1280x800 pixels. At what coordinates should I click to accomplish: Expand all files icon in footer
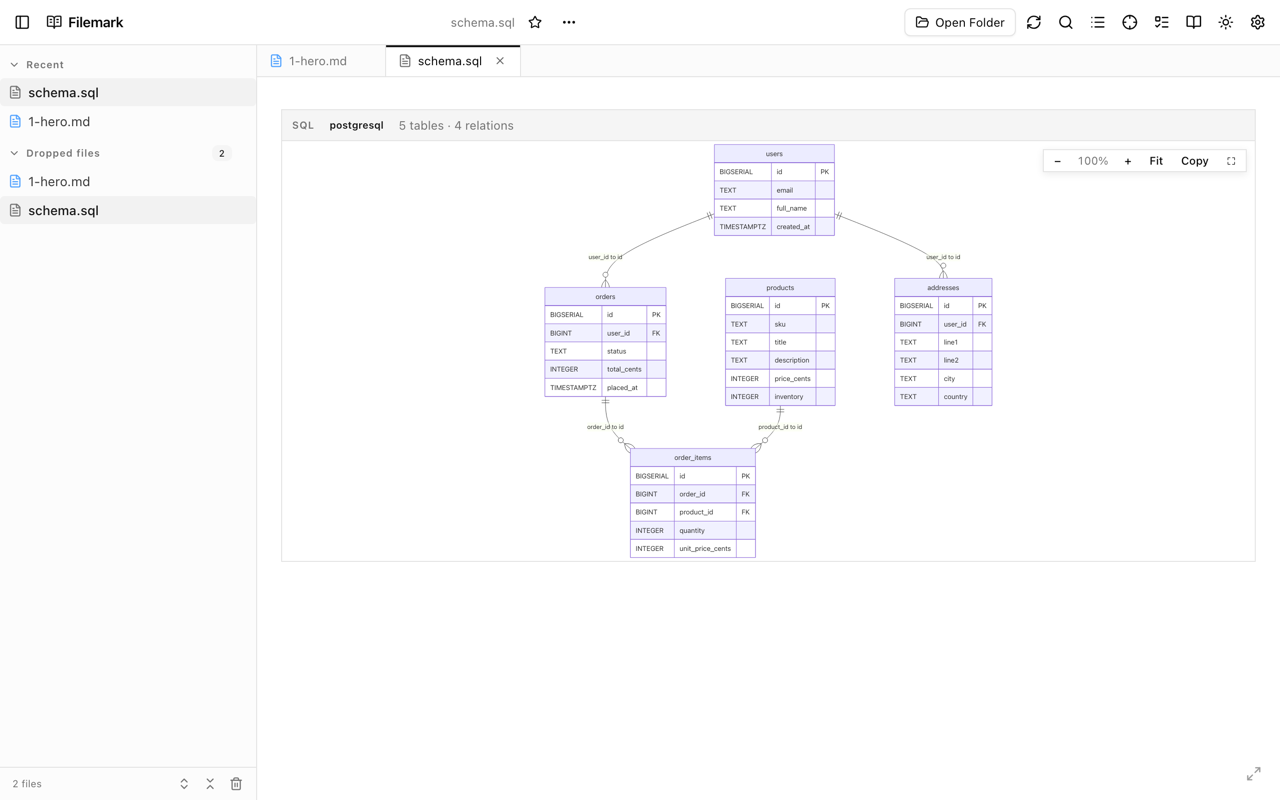pos(184,784)
